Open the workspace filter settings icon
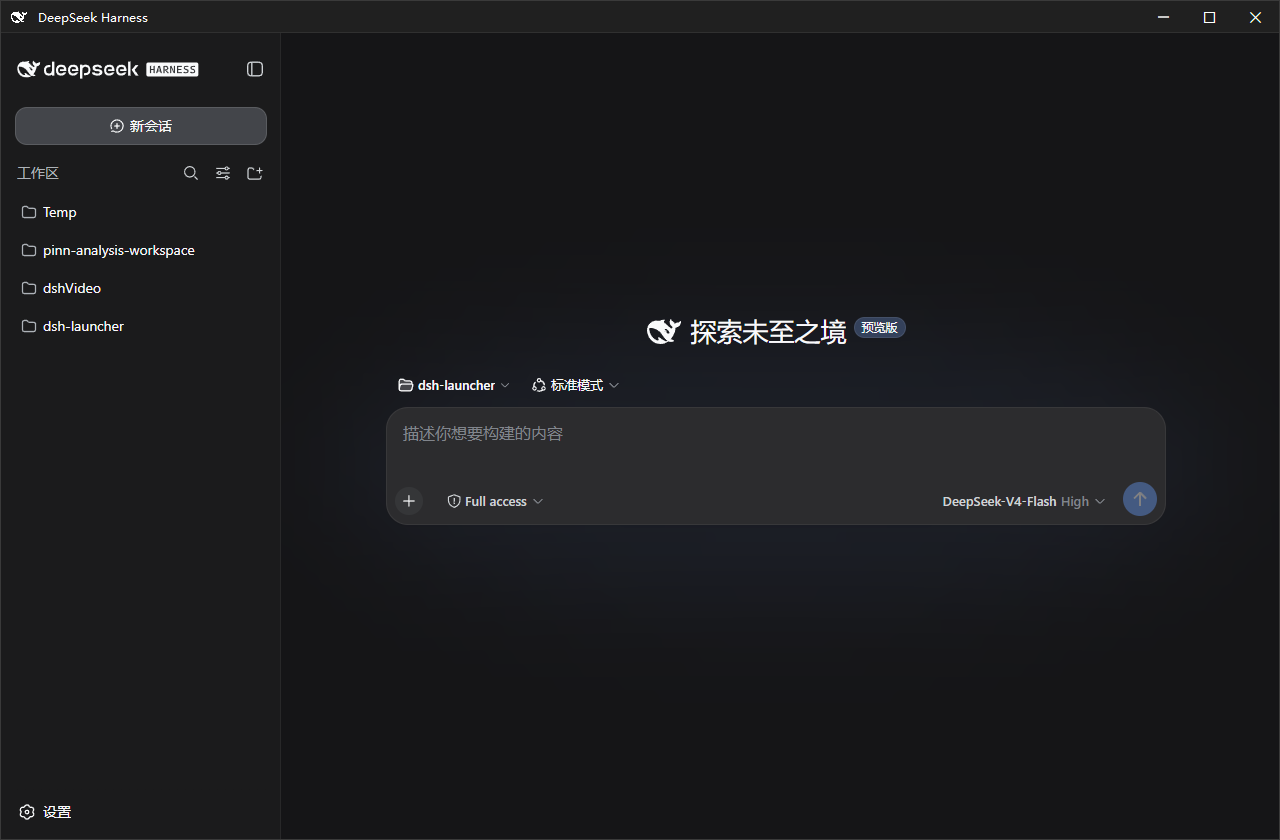Image resolution: width=1280 pixels, height=840 pixels. [x=223, y=173]
